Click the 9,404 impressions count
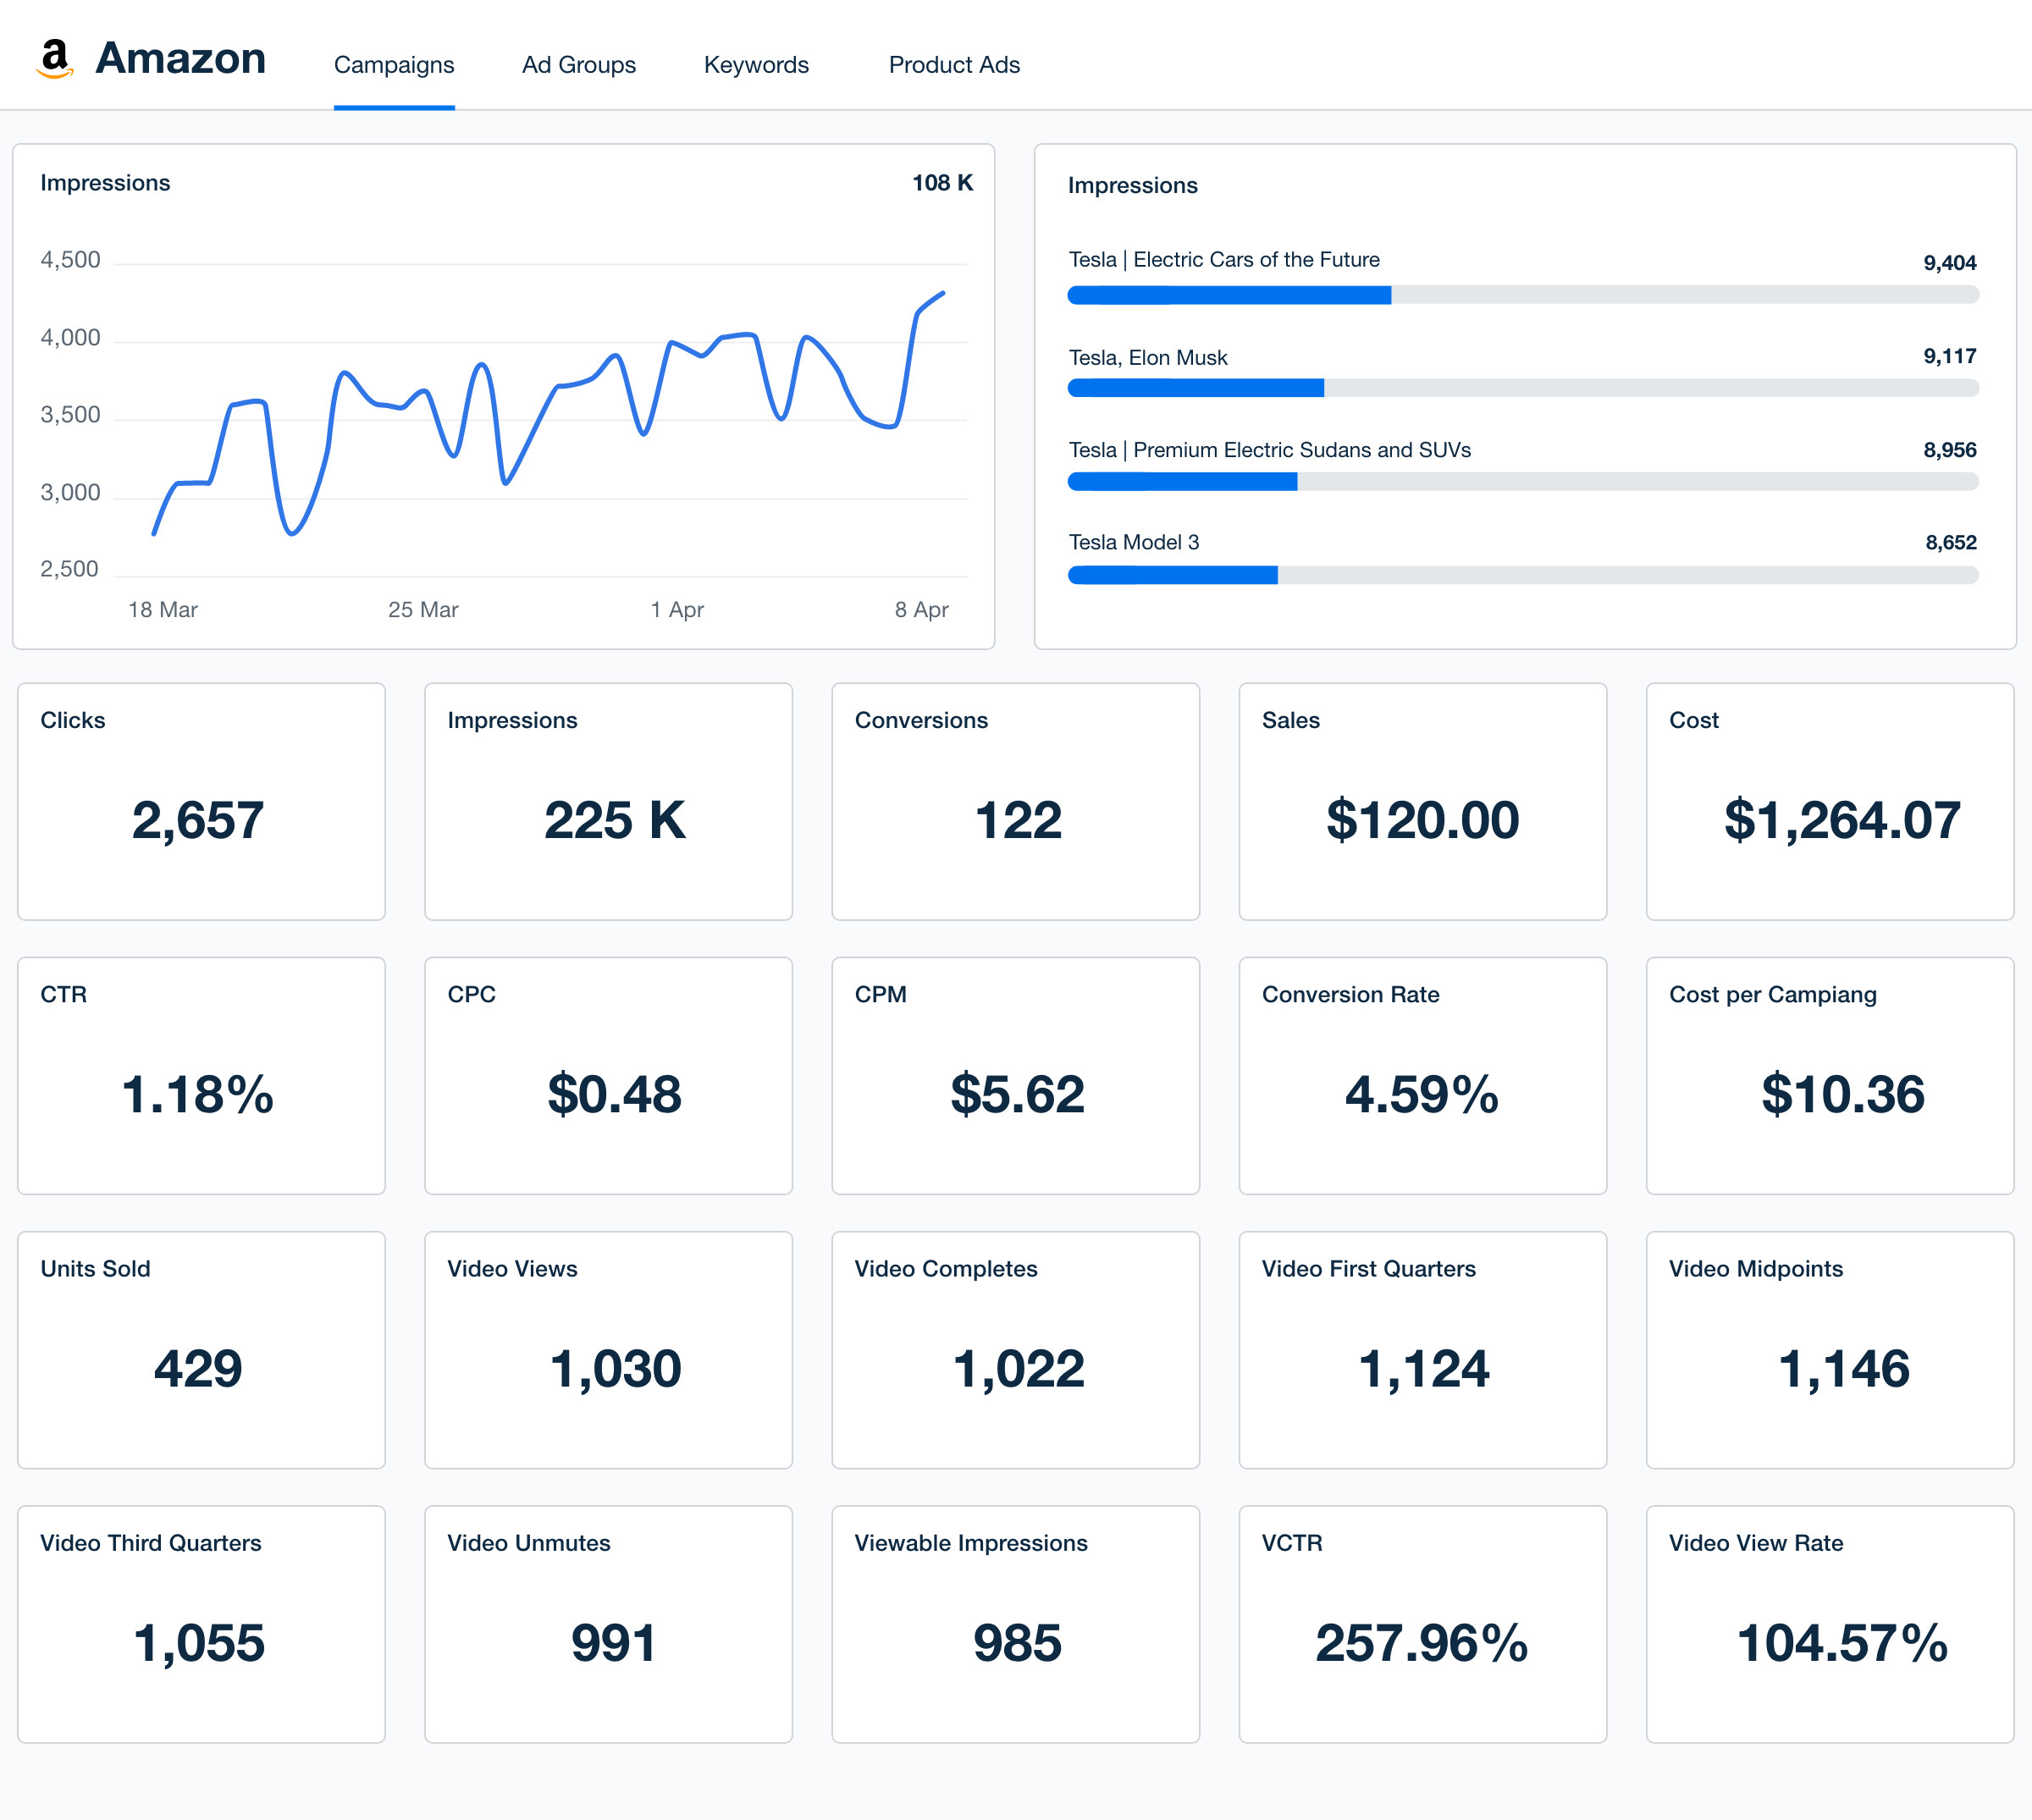Screen dimensions: 2032x1820 coord(1950,263)
